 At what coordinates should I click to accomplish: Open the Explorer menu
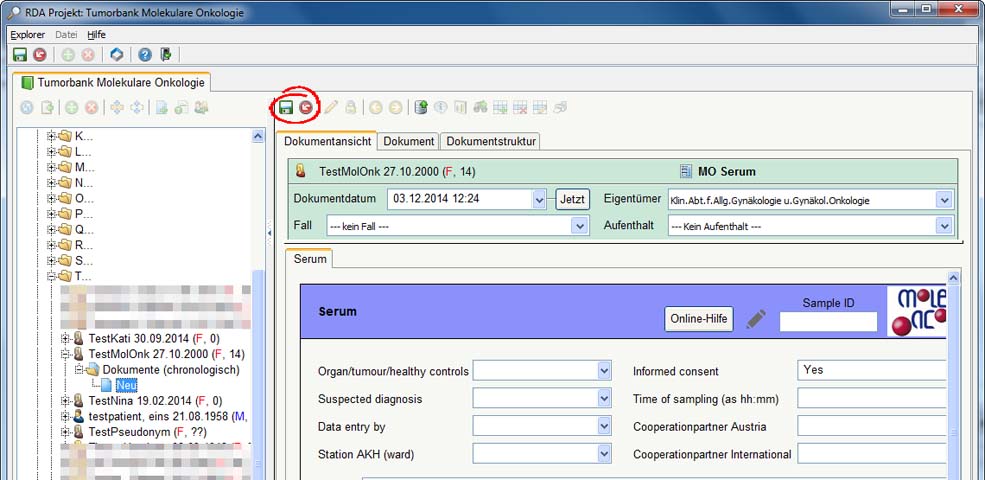click(27, 34)
